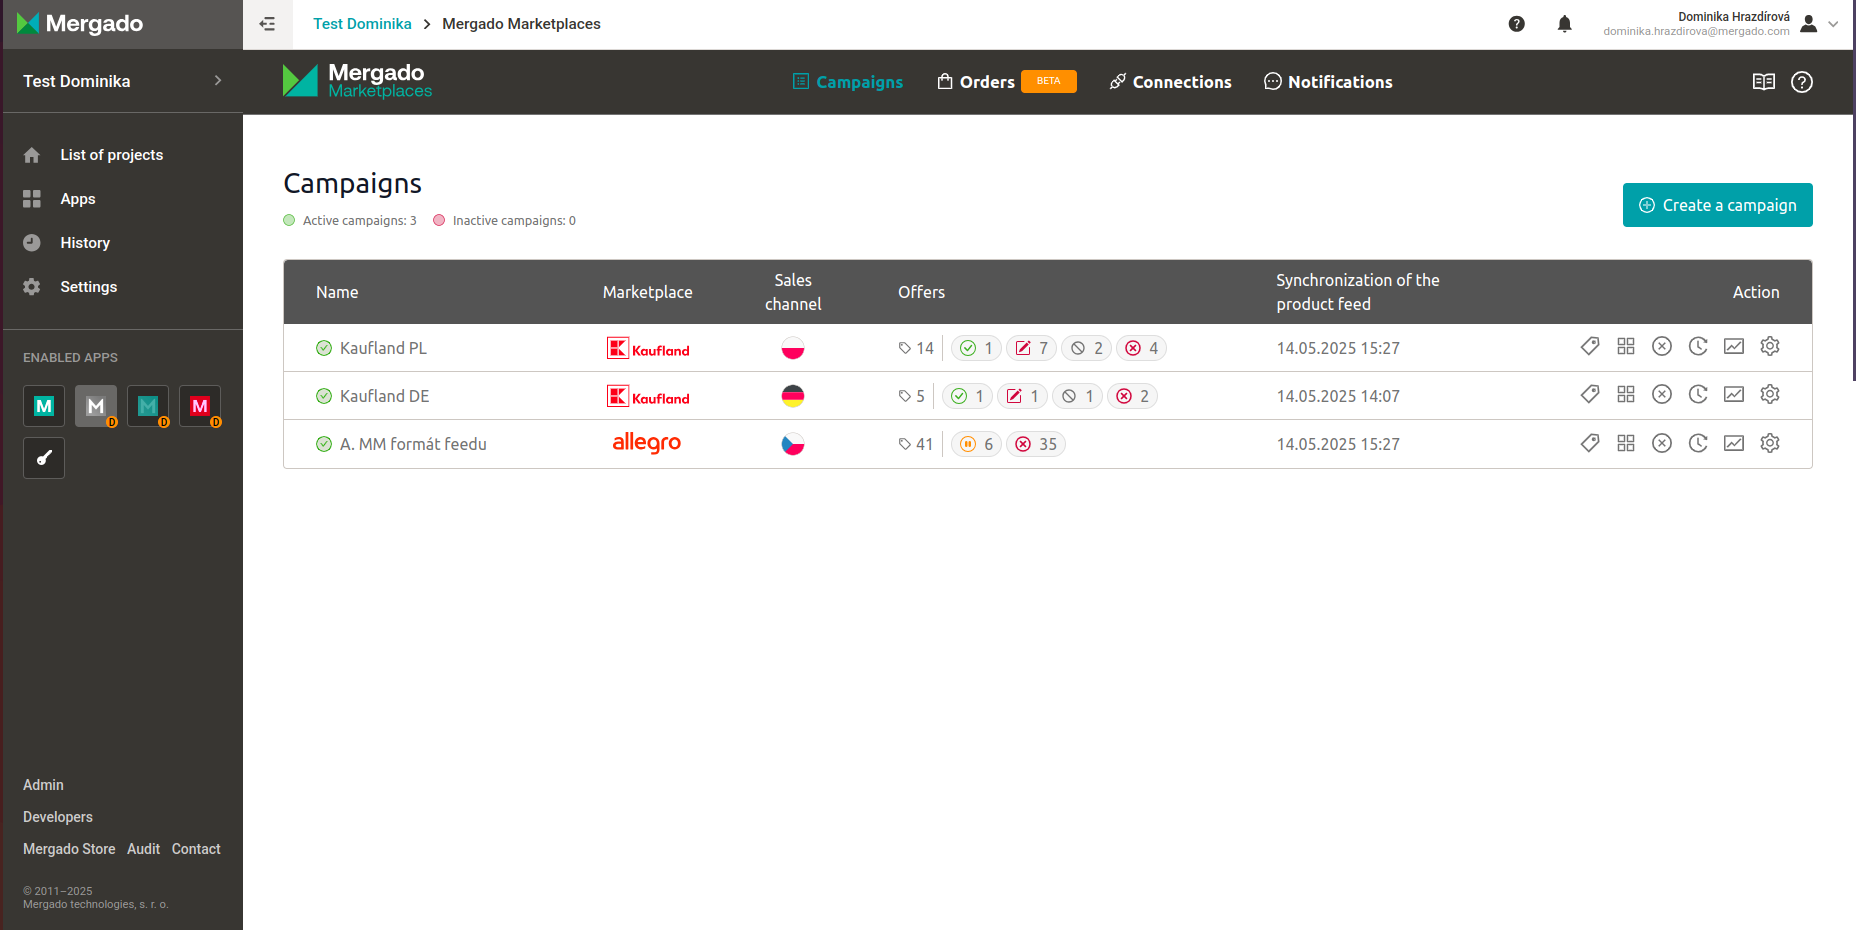Screen dimensions: 1856x930
Task: Open settings gear for Kaufland PL campaign
Action: pos(1769,347)
